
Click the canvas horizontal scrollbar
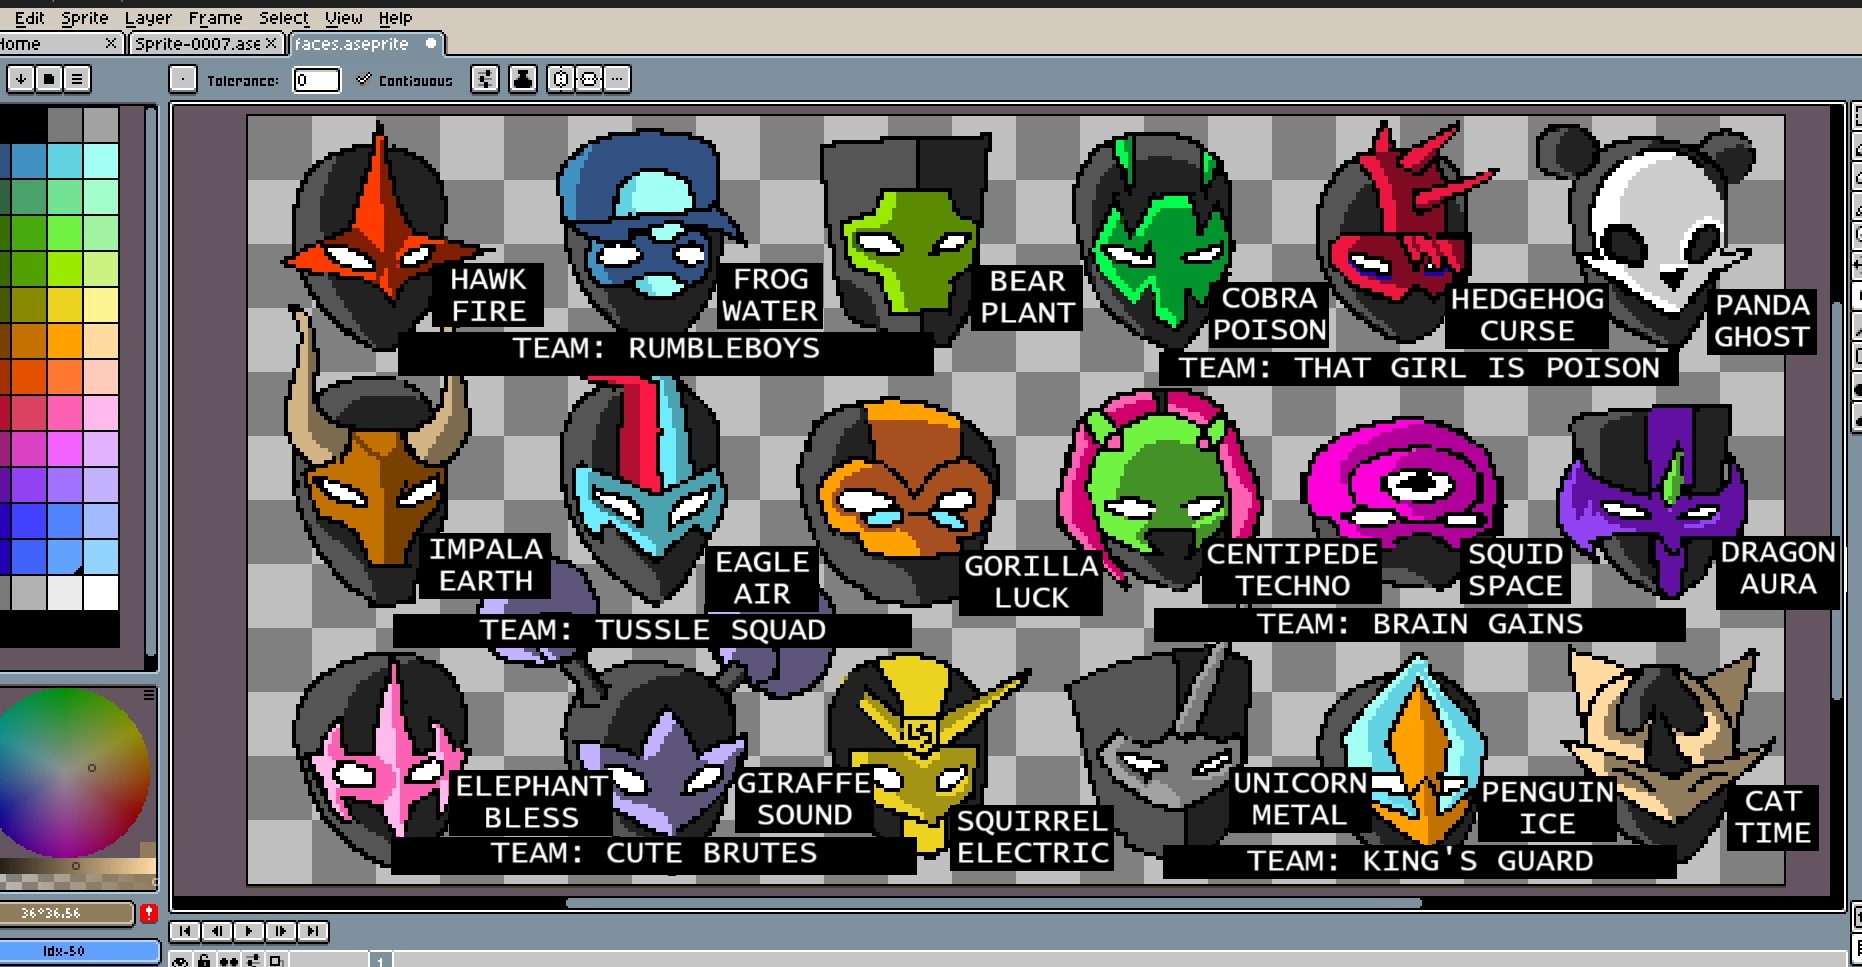click(x=993, y=902)
